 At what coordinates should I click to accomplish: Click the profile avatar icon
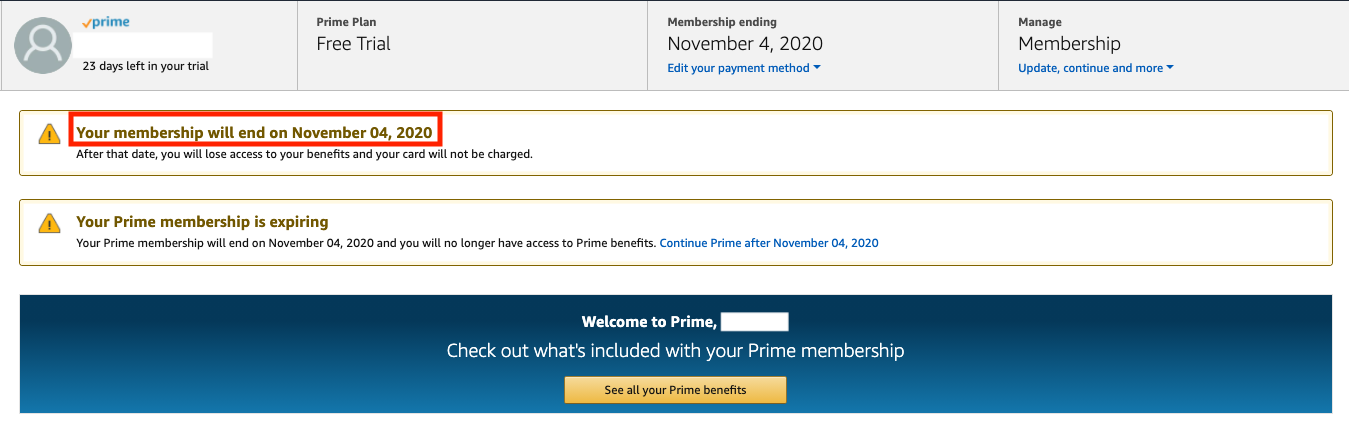(43, 45)
